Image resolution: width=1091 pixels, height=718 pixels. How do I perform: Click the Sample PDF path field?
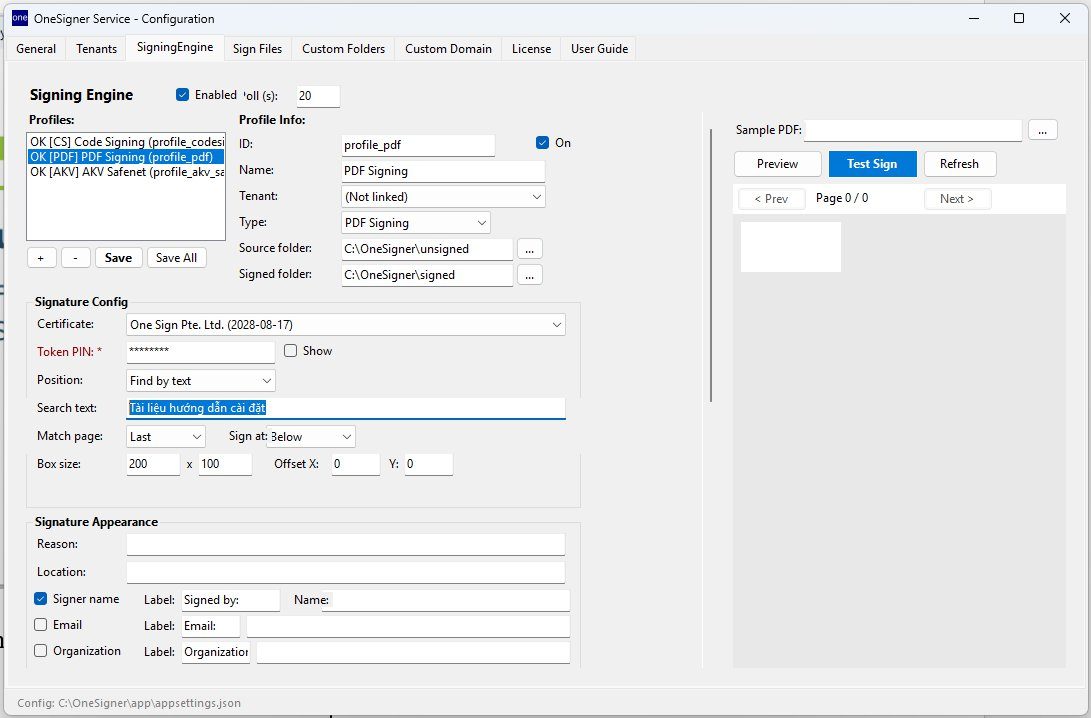(913, 130)
